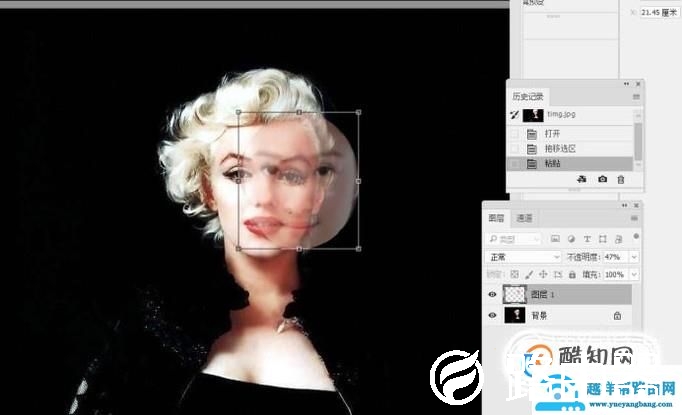This screenshot has width=682, height=415.
Task: Collapse the Layers panel double-arrow icon
Action: [x=625, y=205]
